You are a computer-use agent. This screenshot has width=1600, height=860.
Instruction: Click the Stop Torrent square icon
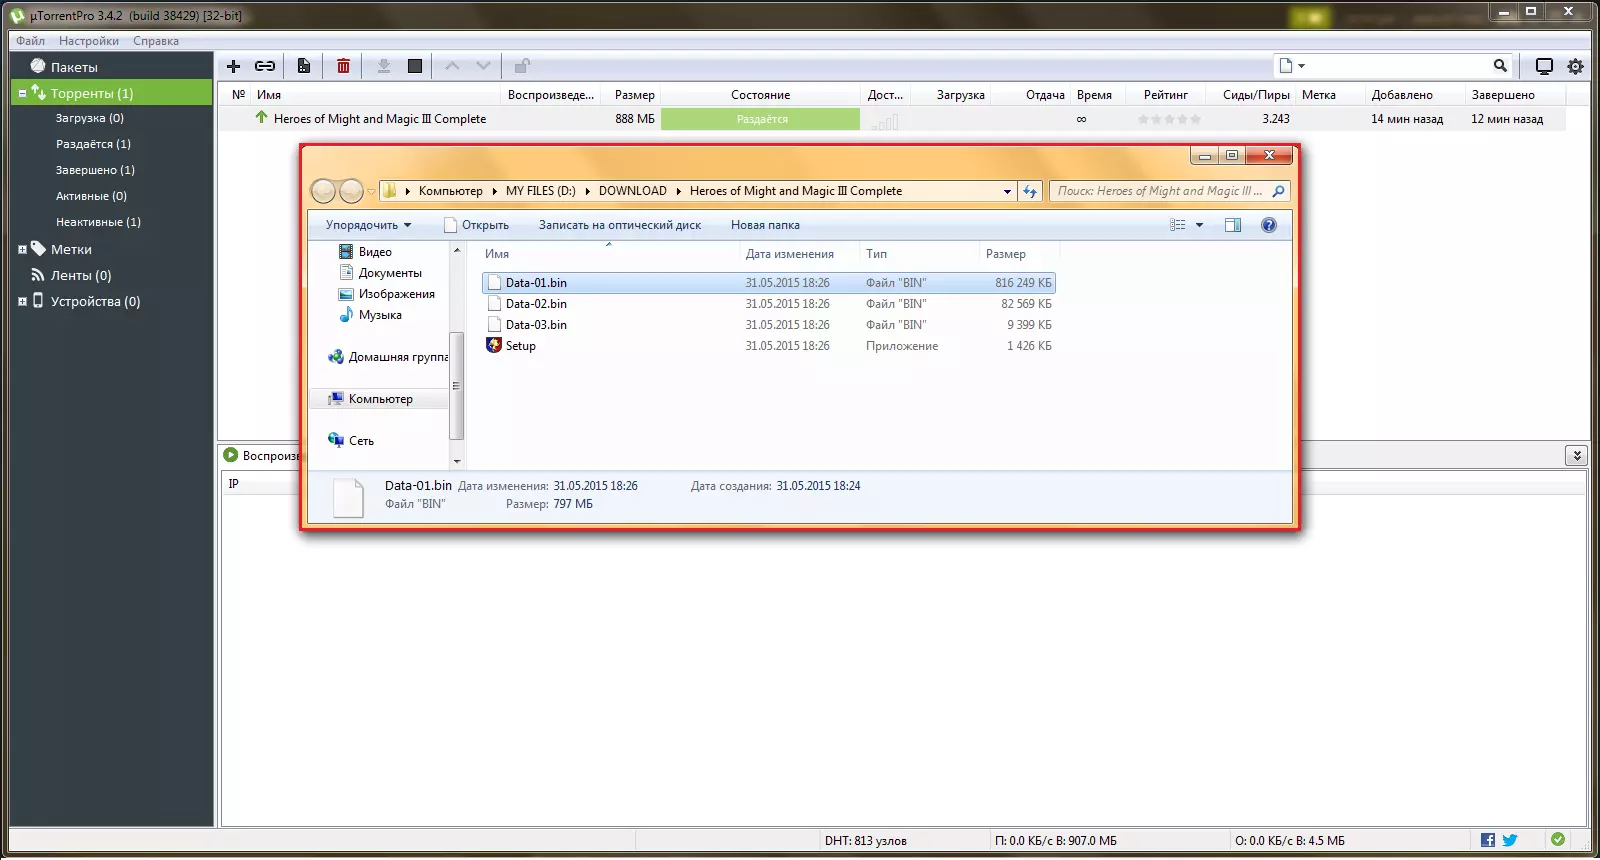coord(415,66)
